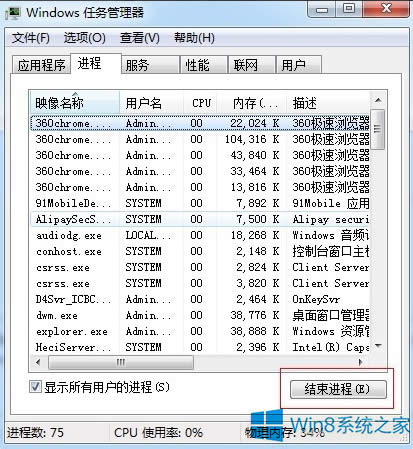Select the dwm.exe process row
The height and width of the screenshot is (449, 413).
(200, 315)
